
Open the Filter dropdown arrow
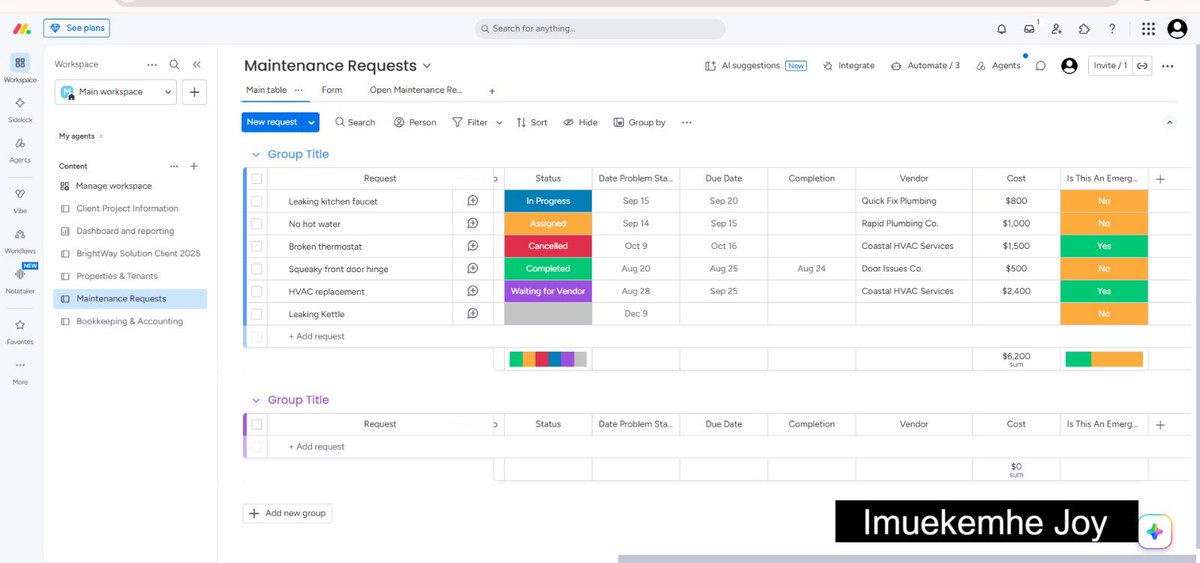[x=499, y=122]
